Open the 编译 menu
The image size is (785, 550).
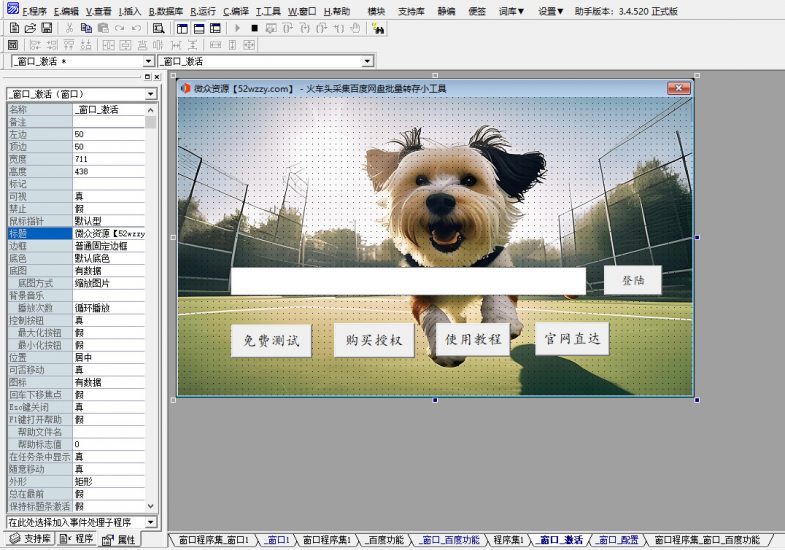236,12
